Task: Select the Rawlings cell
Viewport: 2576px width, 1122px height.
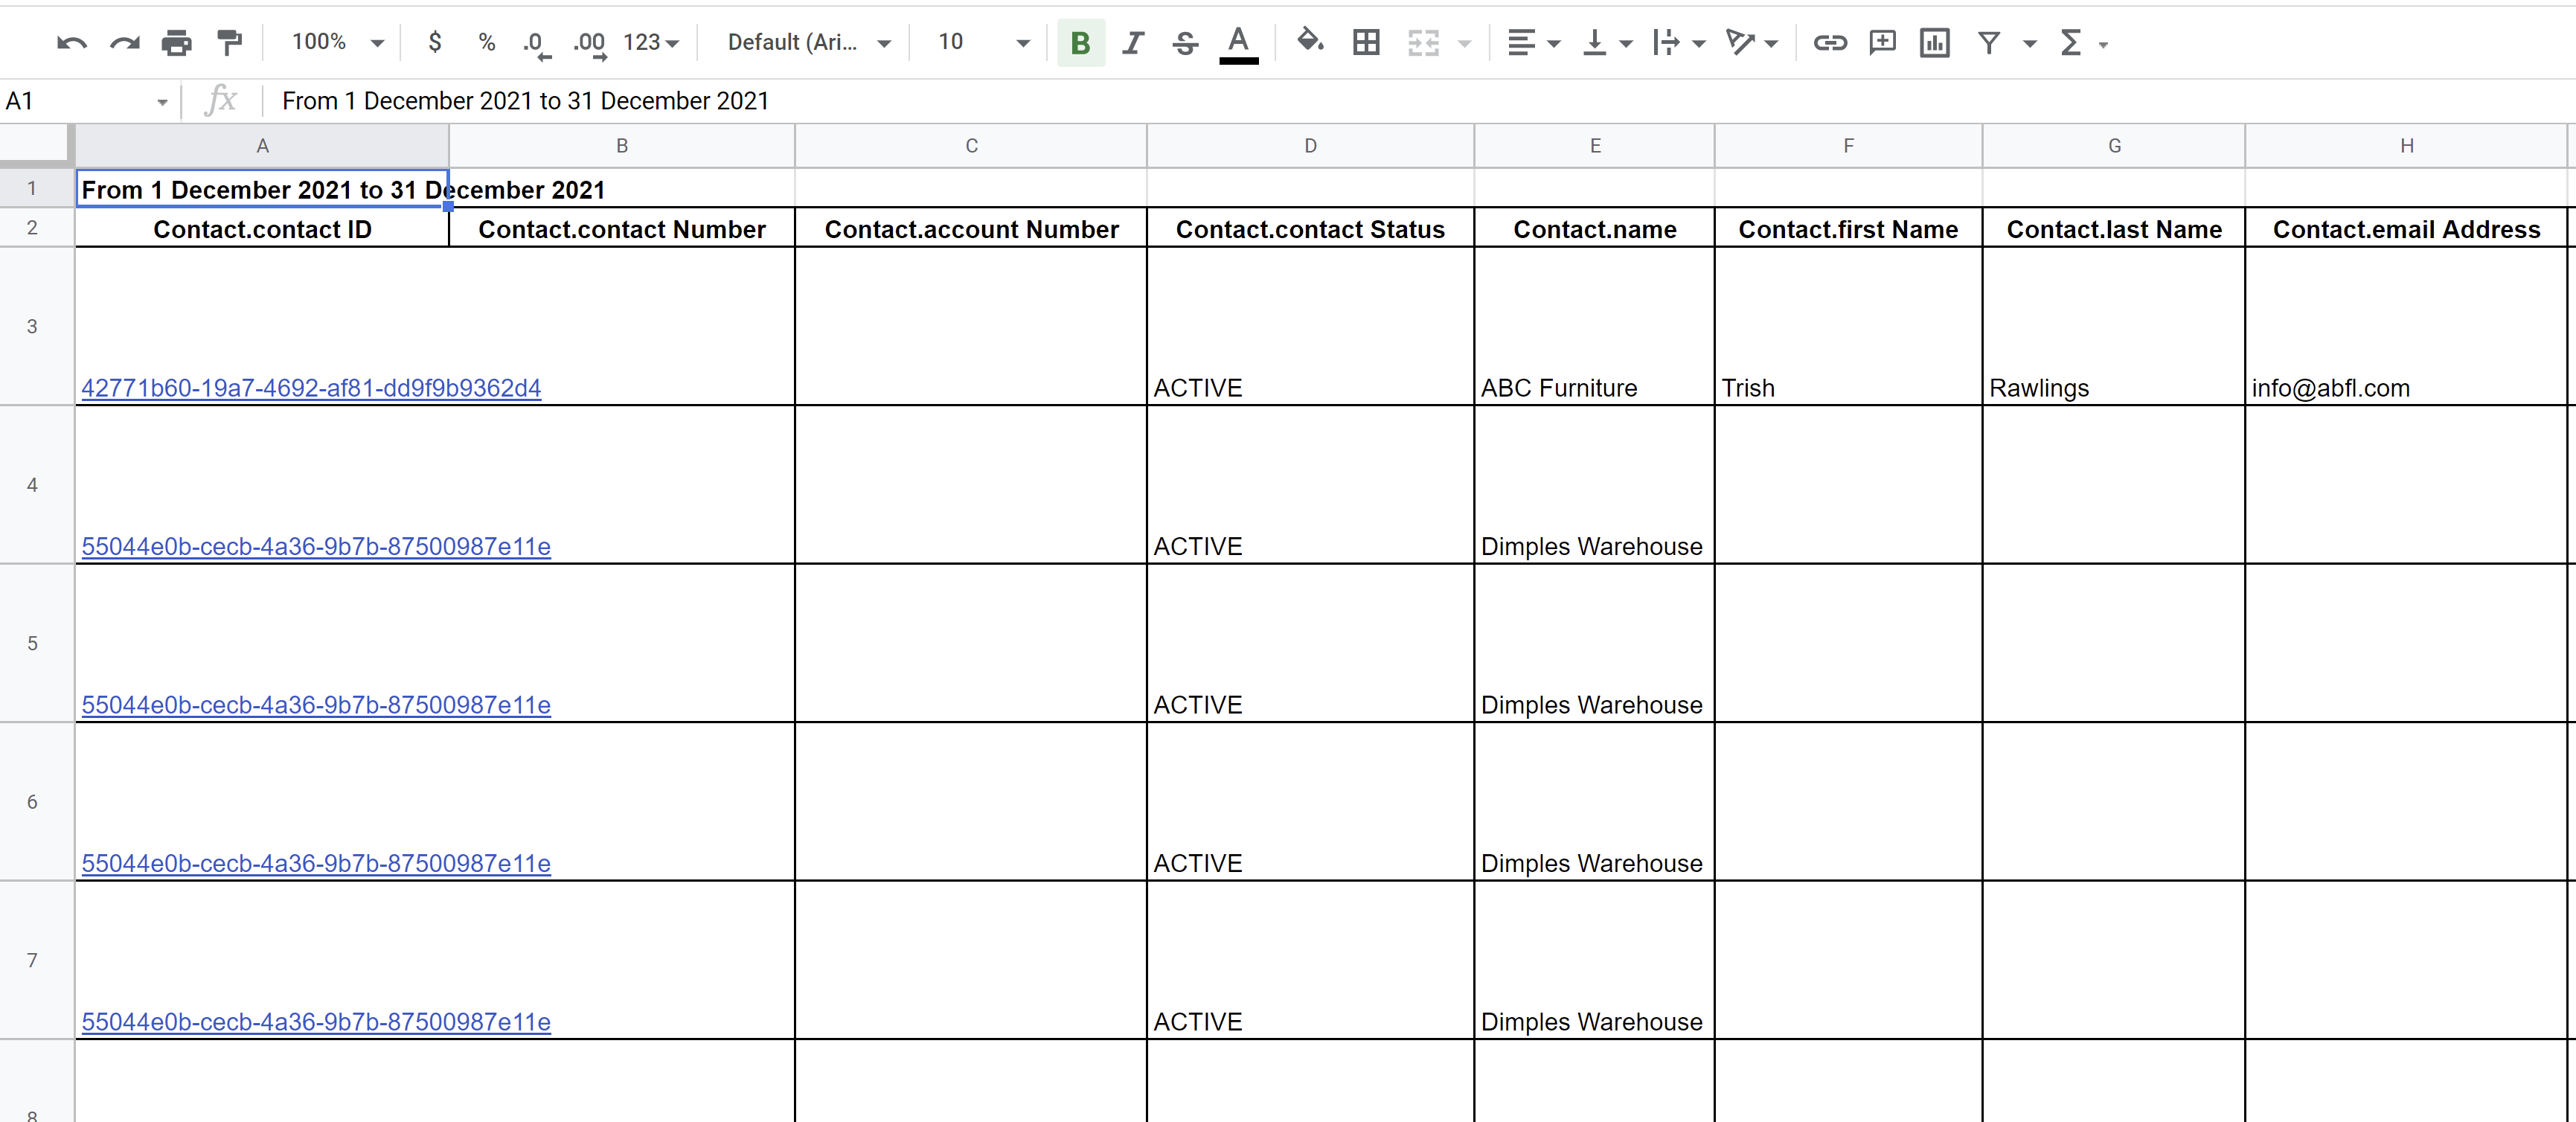Action: [2114, 326]
